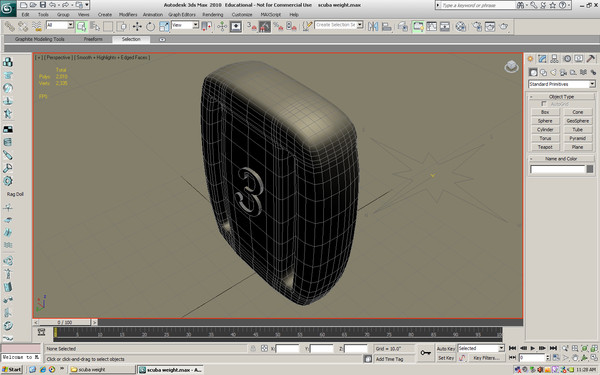The width and height of the screenshot is (600, 375).
Task: Click the time slider 0 / 100 handle
Action: click(65, 322)
